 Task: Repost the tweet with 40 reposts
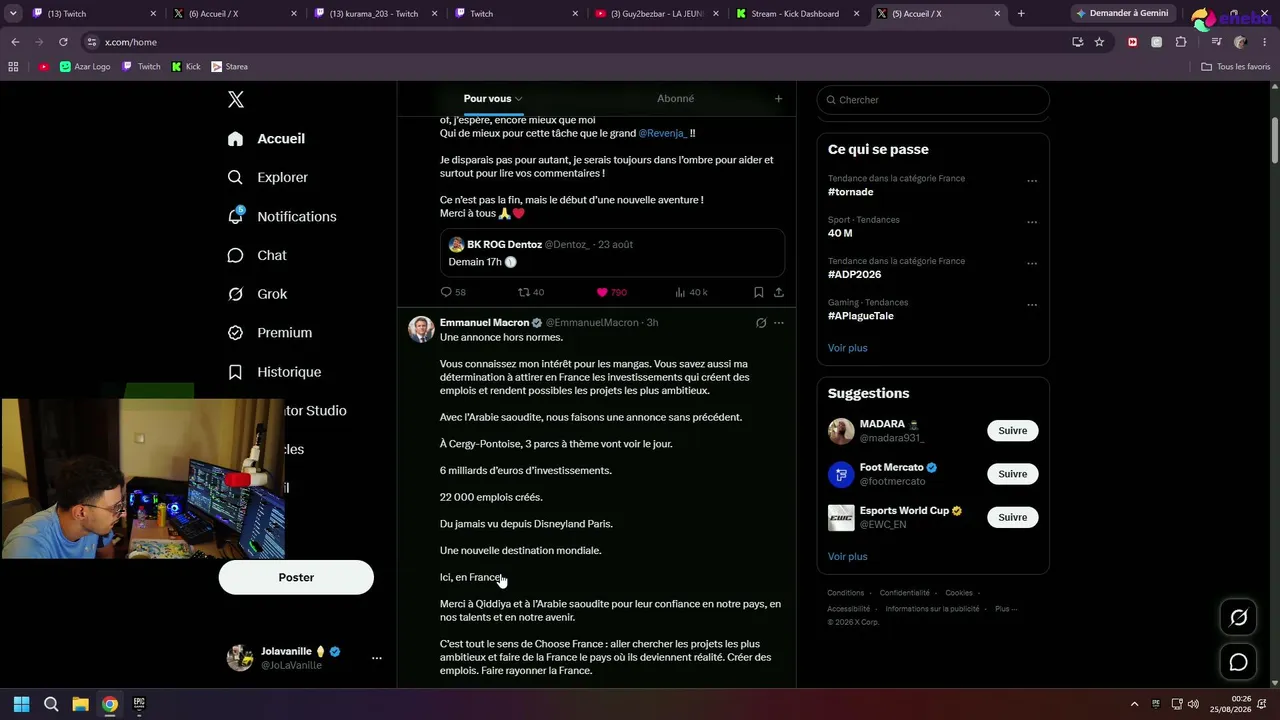(x=531, y=292)
